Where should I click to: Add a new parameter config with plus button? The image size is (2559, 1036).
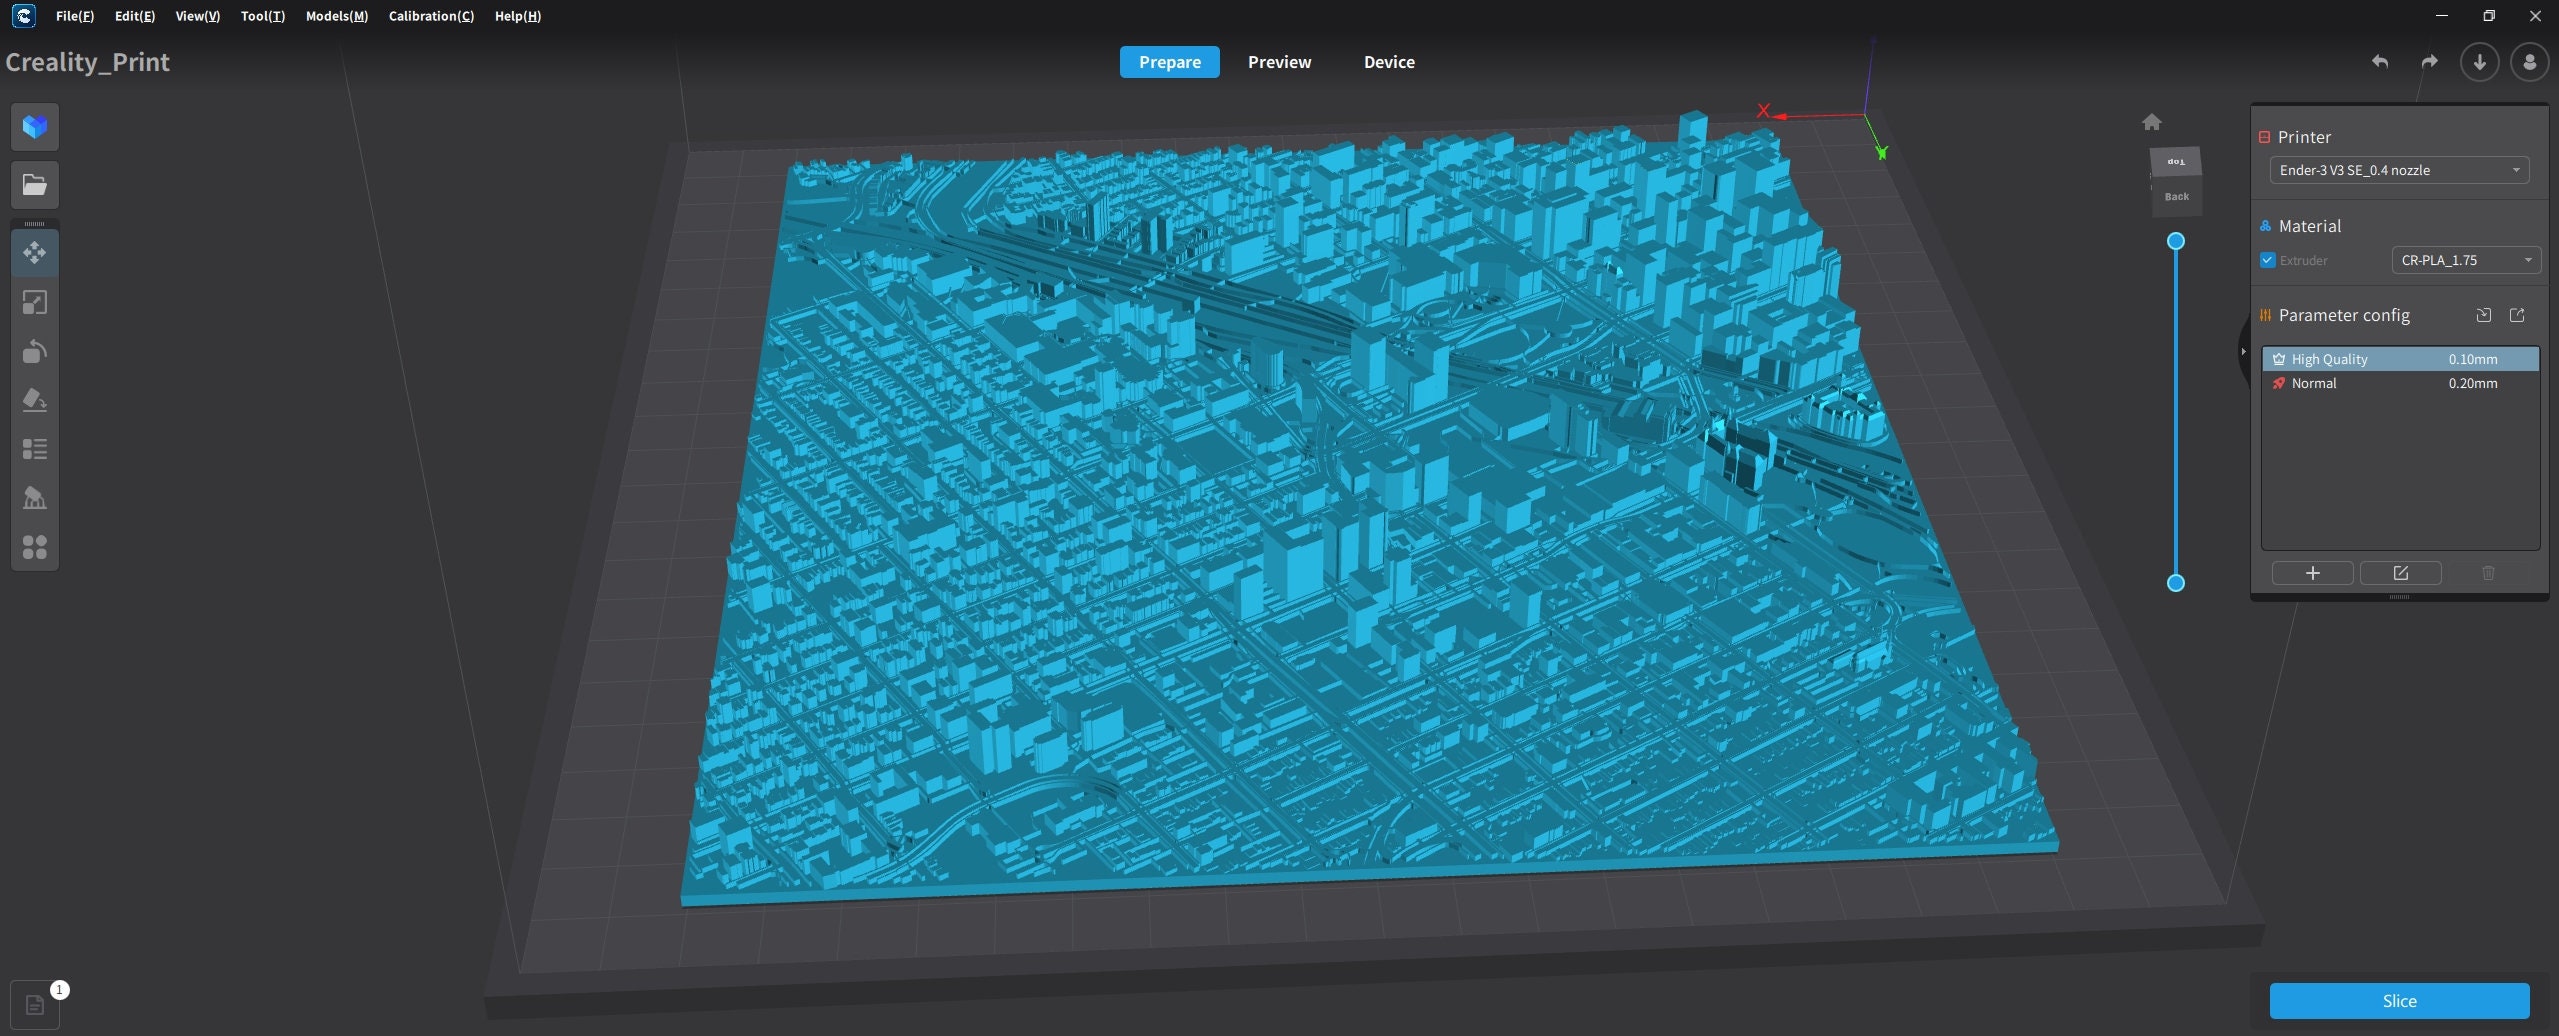click(x=2312, y=573)
